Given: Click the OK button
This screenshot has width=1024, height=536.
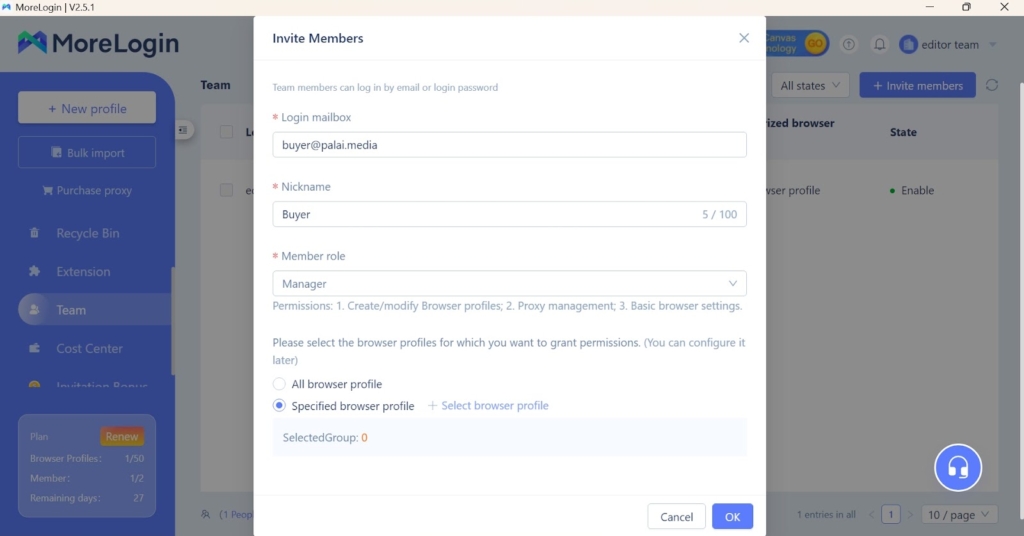Looking at the screenshot, I should (732, 517).
